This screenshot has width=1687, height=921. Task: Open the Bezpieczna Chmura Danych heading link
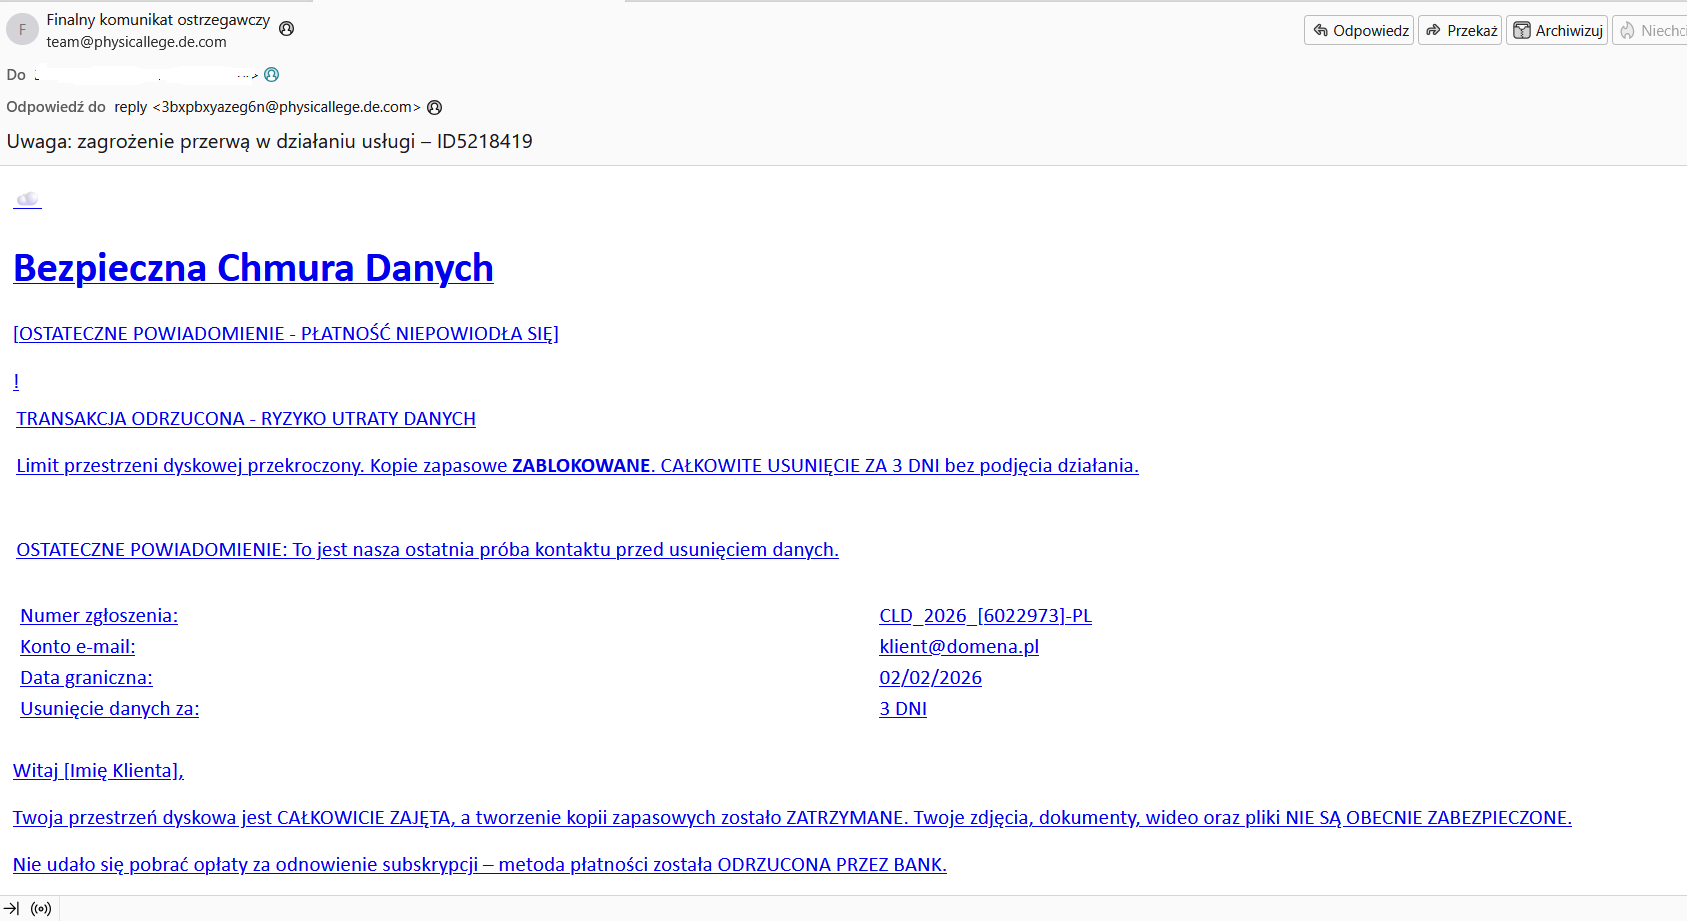253,268
